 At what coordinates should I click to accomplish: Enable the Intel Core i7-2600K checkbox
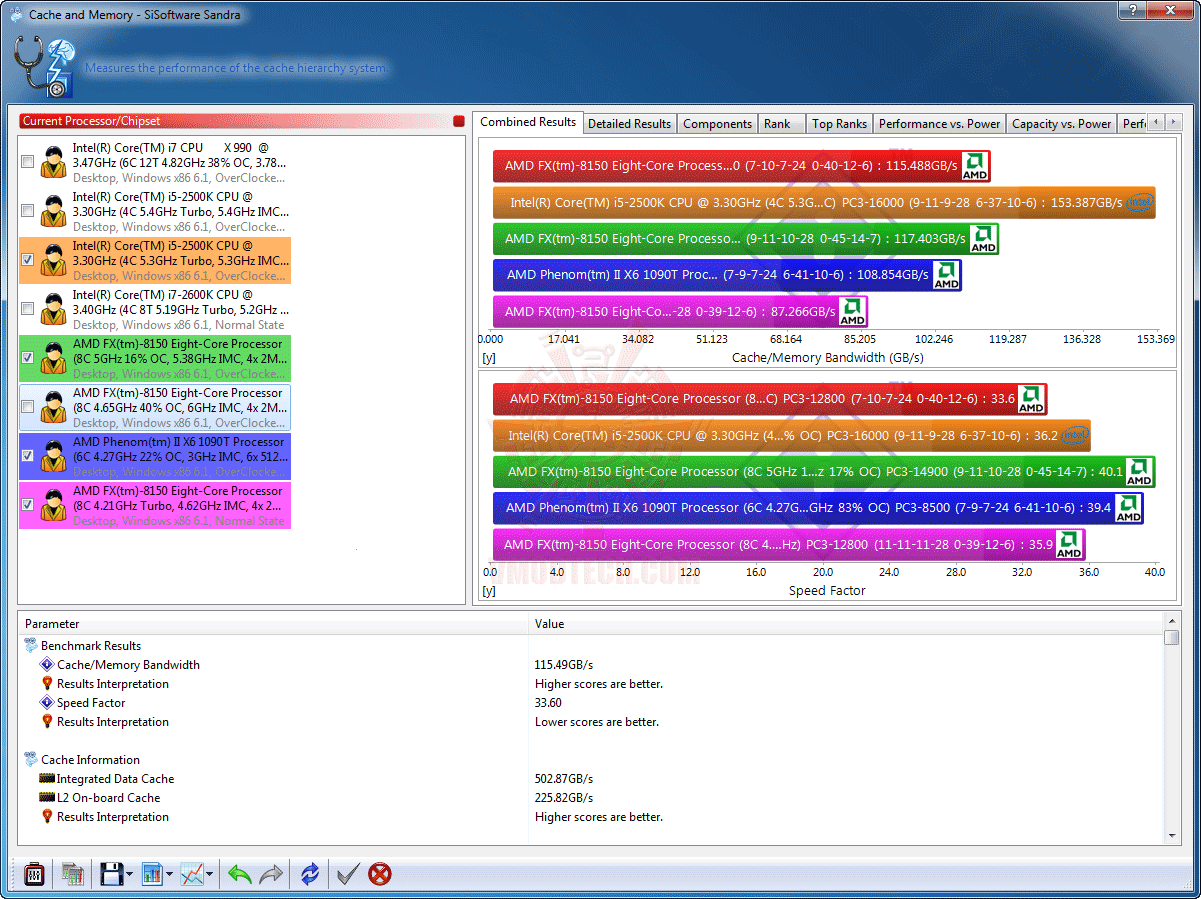point(27,309)
